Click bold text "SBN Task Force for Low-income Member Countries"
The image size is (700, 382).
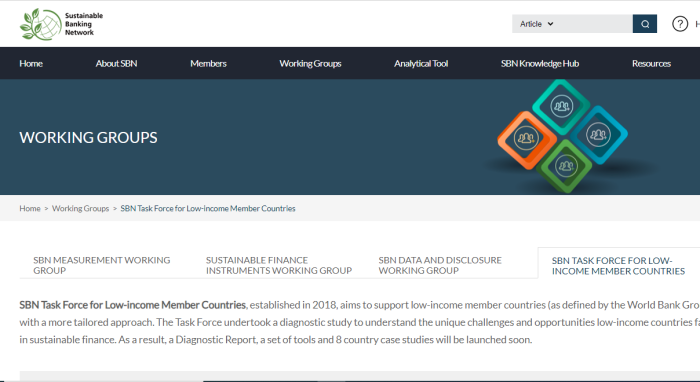133,305
